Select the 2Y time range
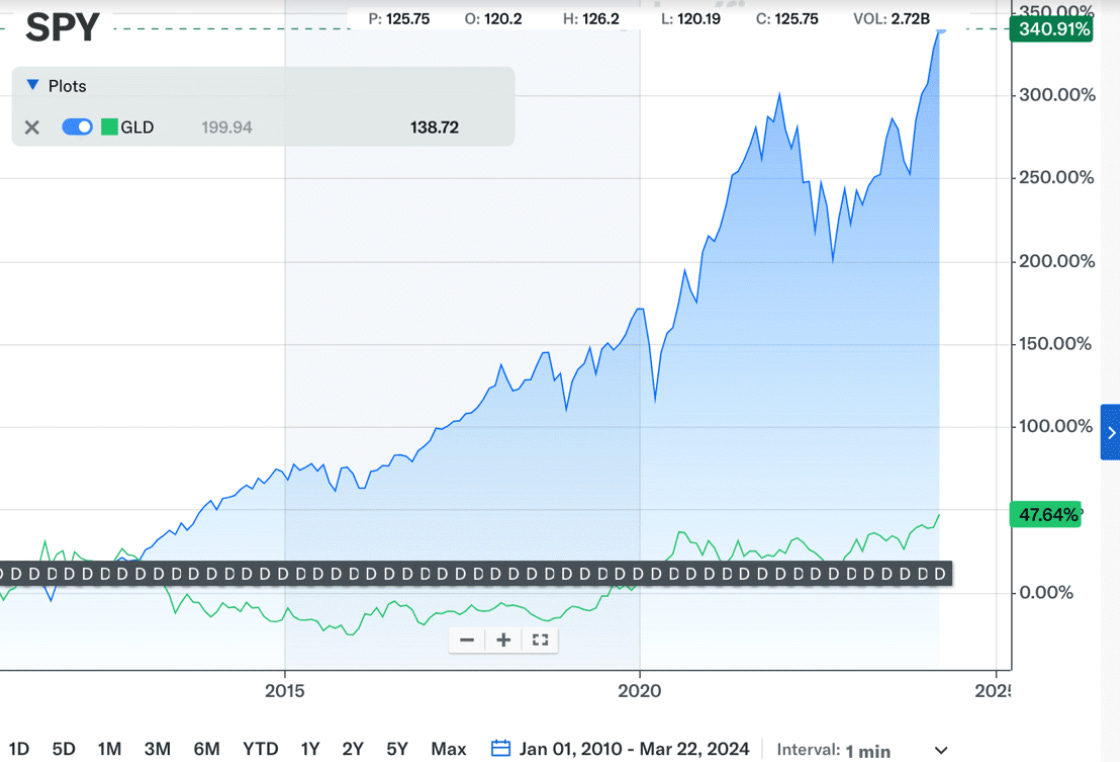Image resolution: width=1120 pixels, height=762 pixels. point(353,748)
